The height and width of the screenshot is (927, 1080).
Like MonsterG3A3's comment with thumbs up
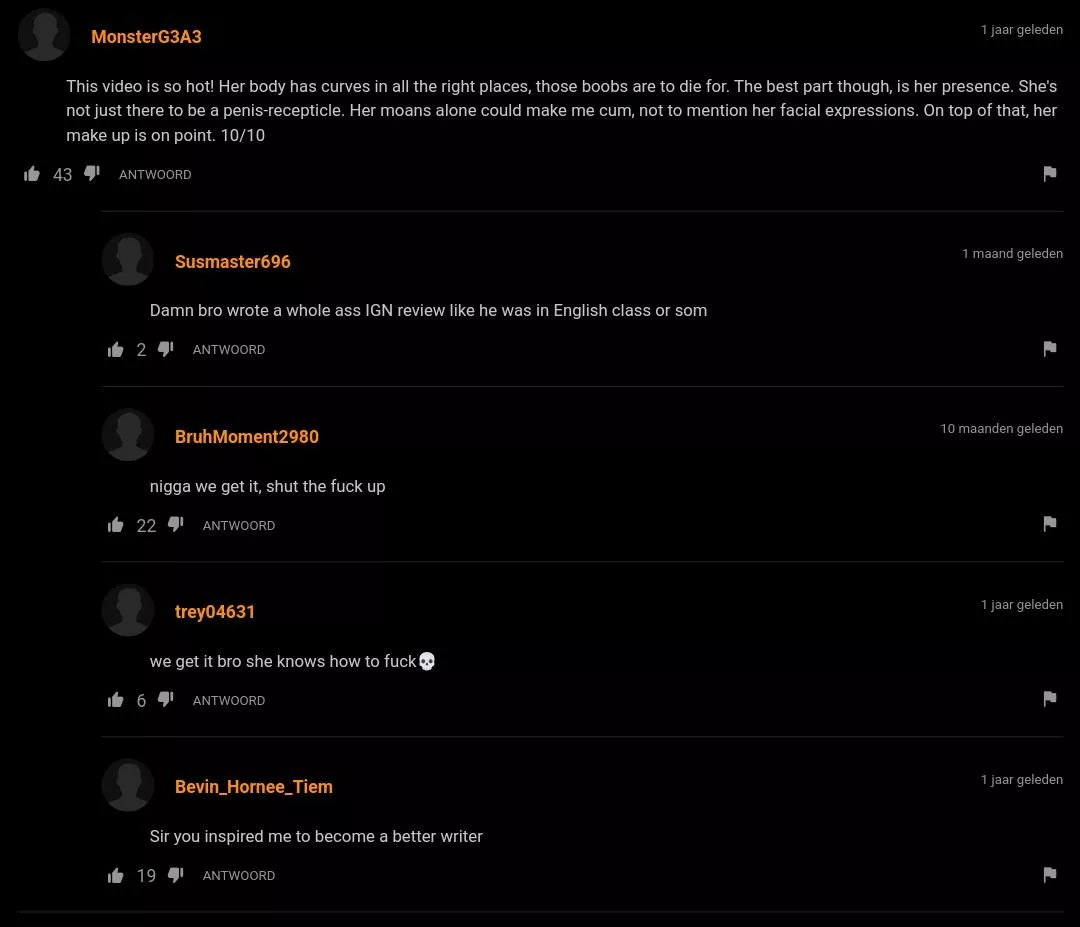(32, 174)
